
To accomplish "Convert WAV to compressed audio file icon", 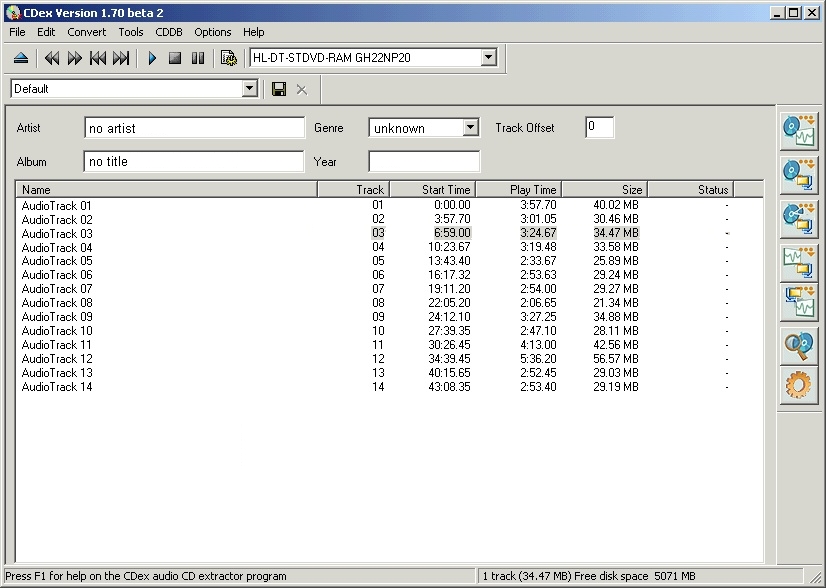I will pyautogui.click(x=799, y=261).
